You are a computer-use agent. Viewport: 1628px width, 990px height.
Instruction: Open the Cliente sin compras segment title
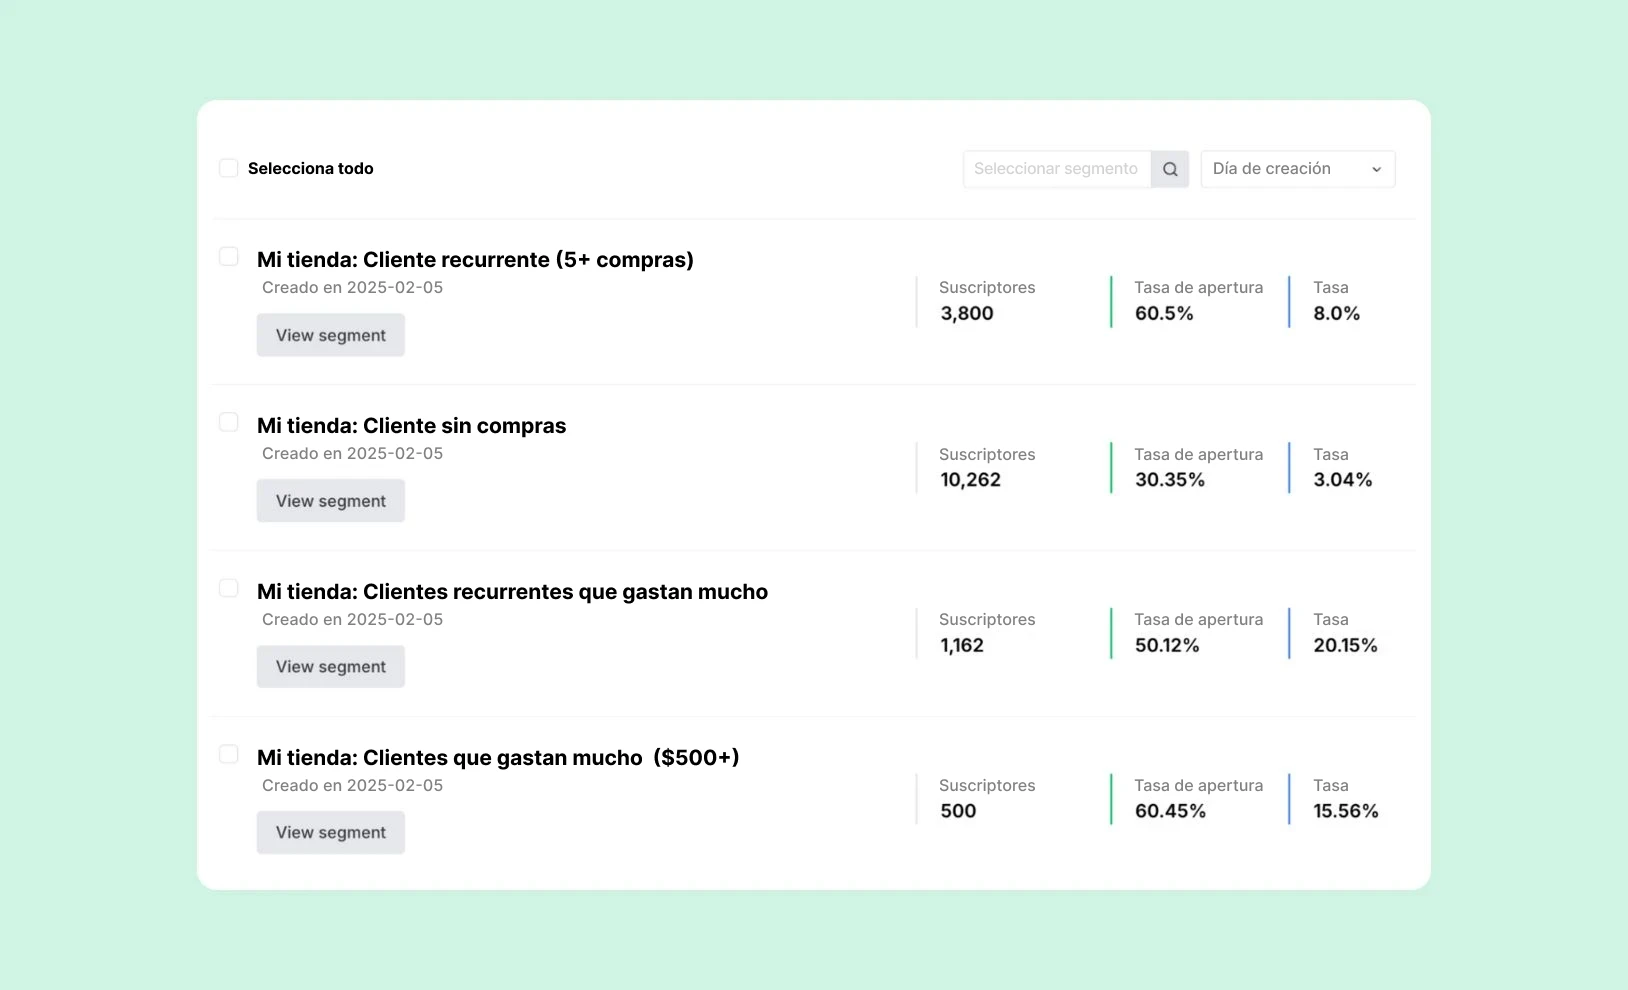411,426
